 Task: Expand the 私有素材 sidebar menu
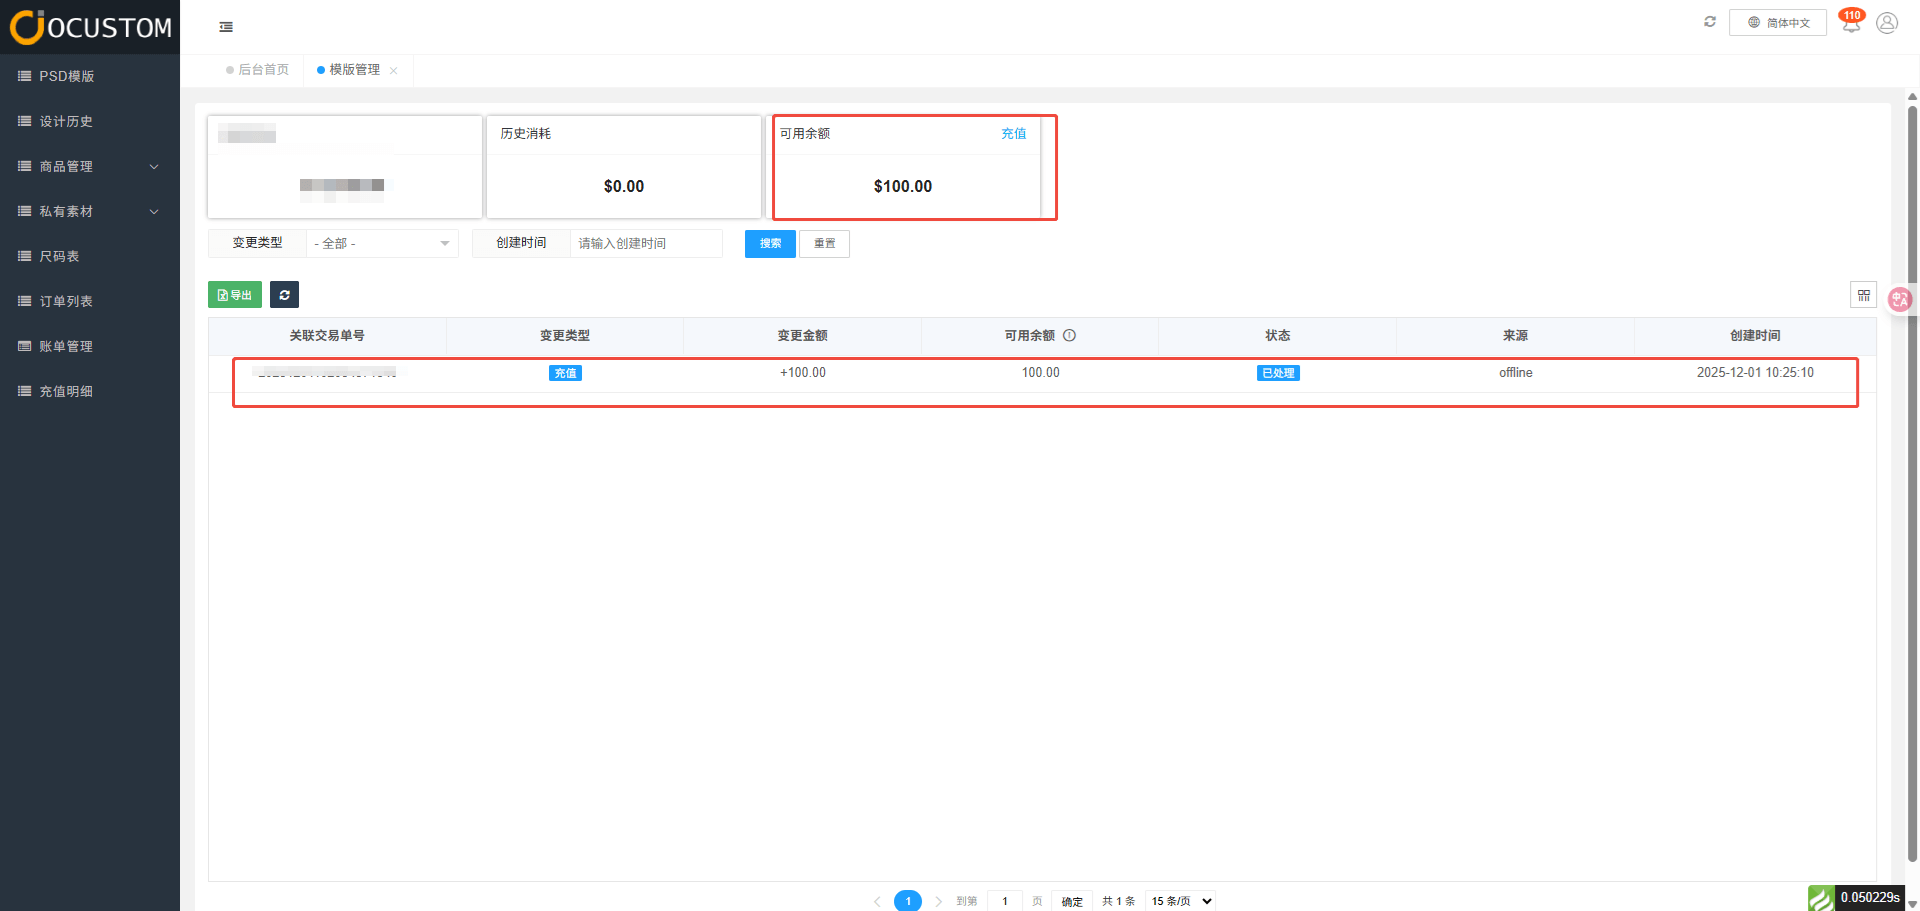pos(90,212)
